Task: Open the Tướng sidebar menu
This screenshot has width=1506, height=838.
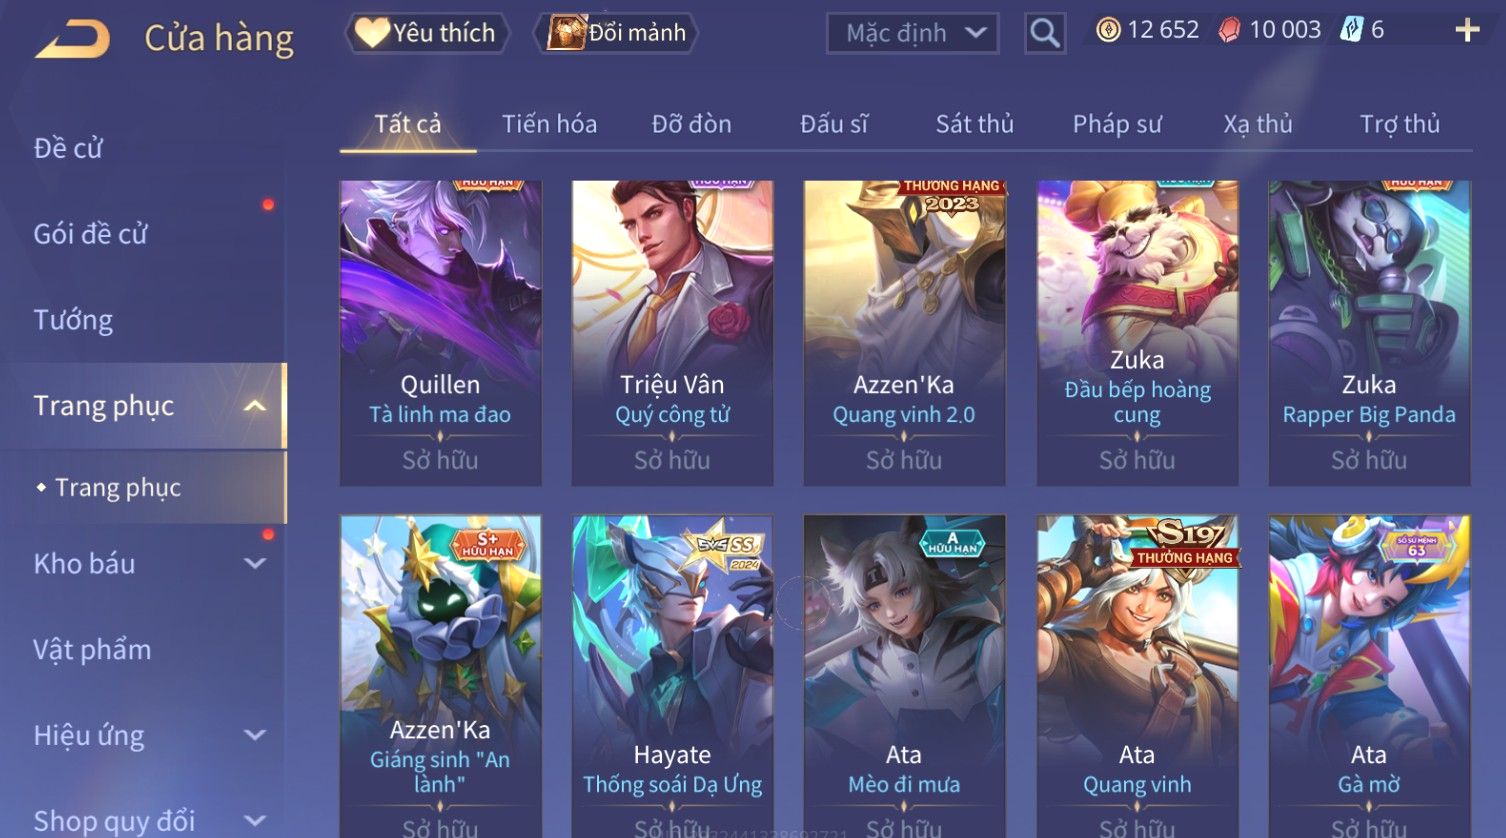Action: pos(73,320)
